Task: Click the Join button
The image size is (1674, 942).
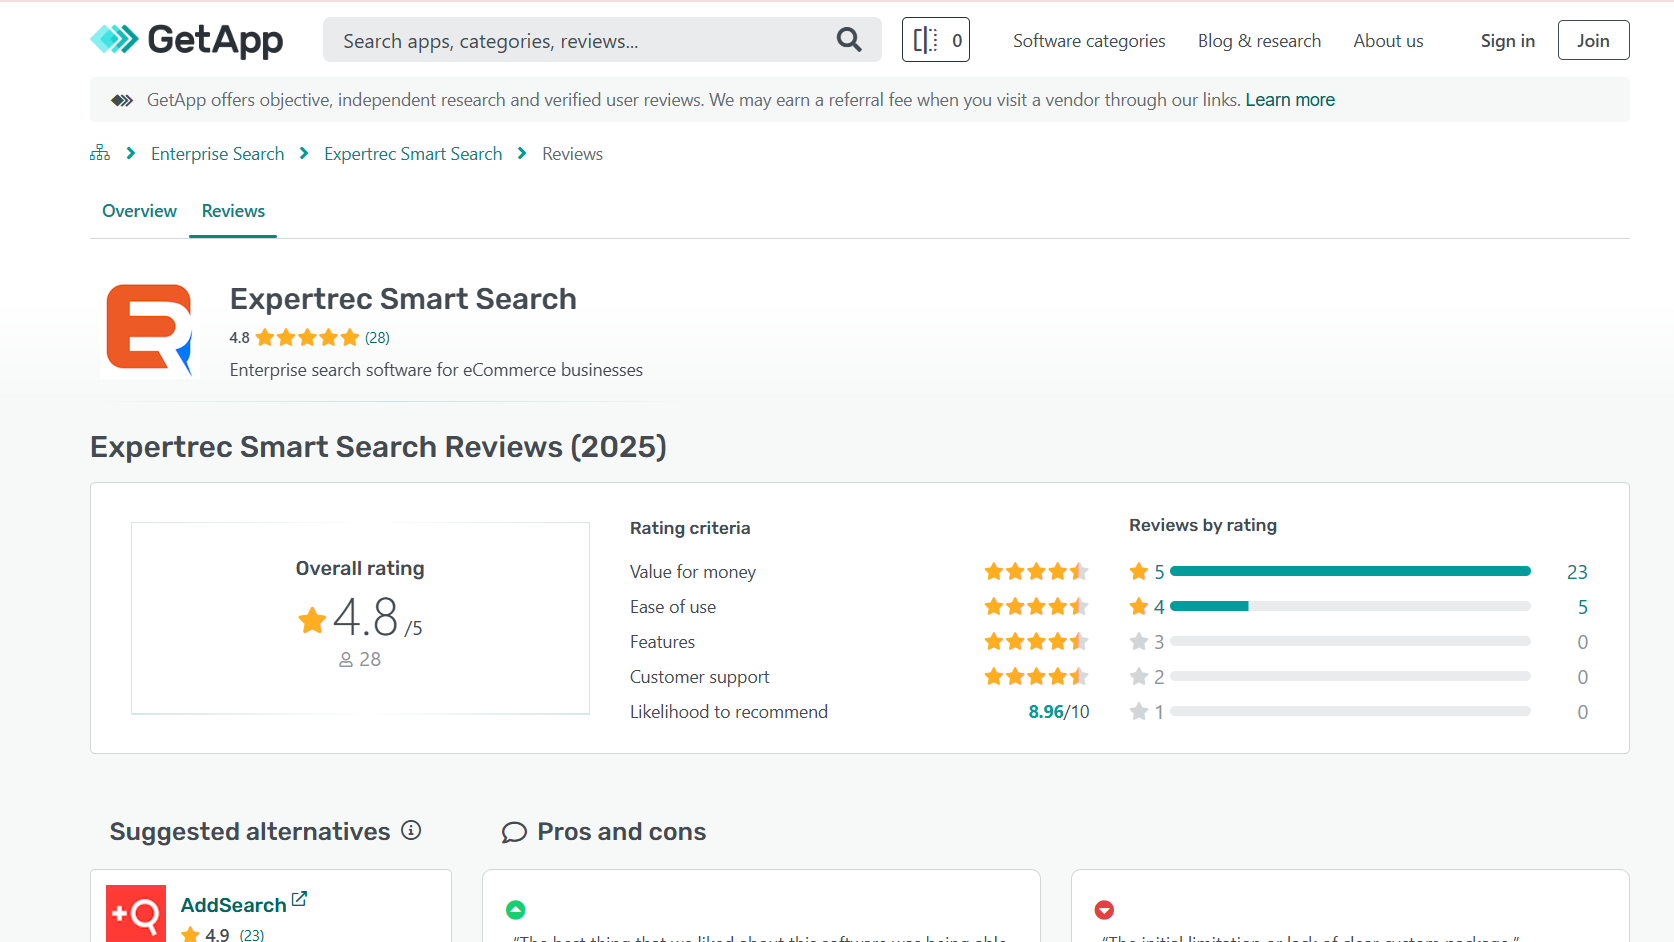Action: pos(1593,41)
